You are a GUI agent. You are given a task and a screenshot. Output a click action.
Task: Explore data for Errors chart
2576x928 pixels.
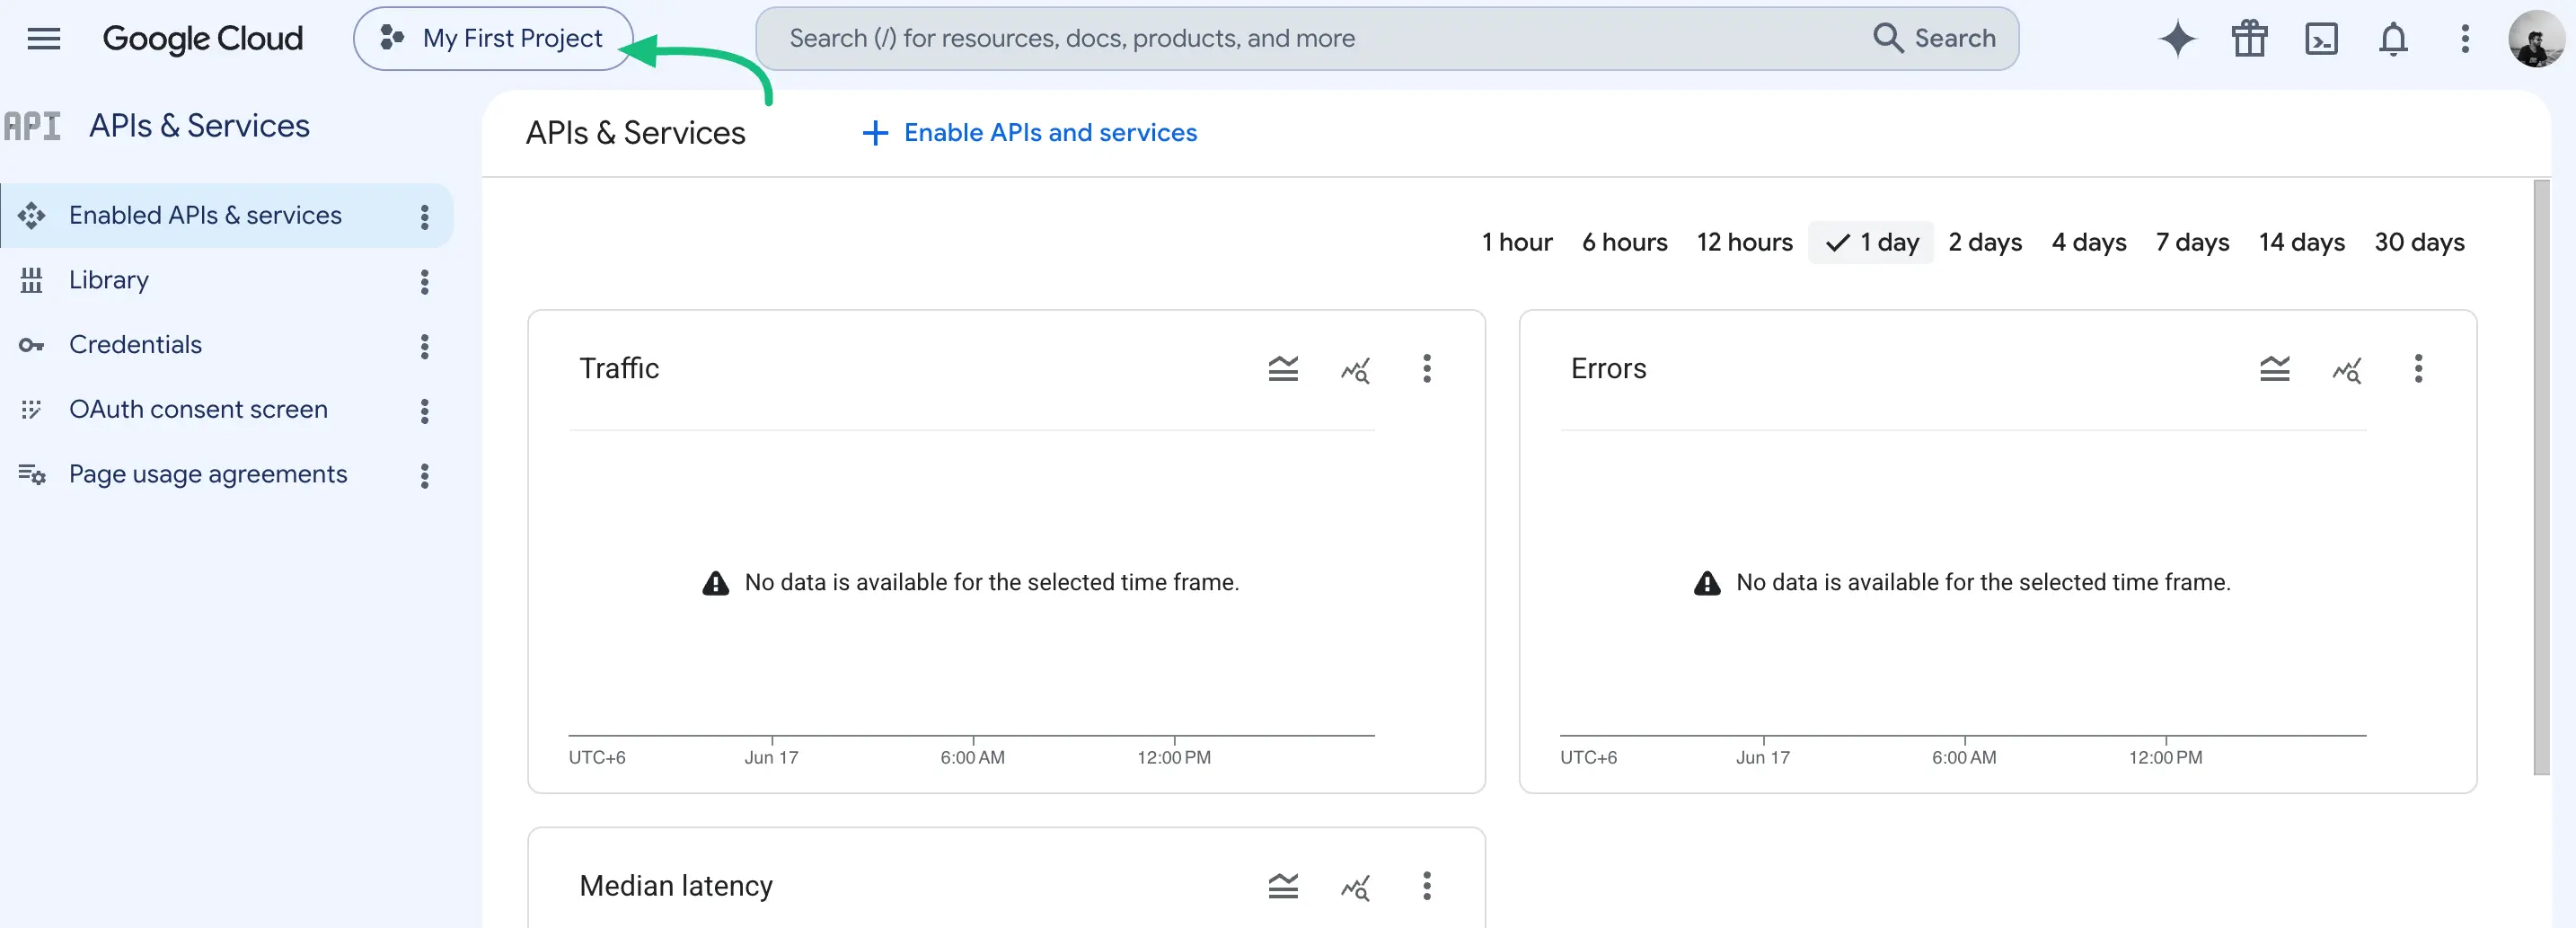pyautogui.click(x=2346, y=370)
